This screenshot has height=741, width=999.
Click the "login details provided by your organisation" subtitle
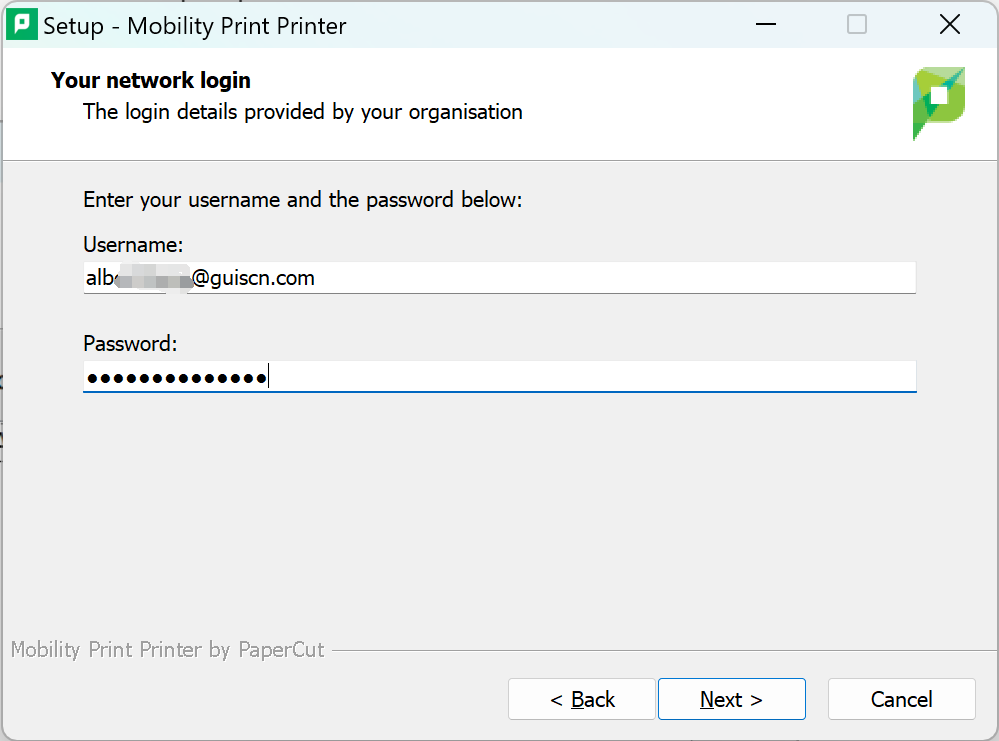click(302, 111)
